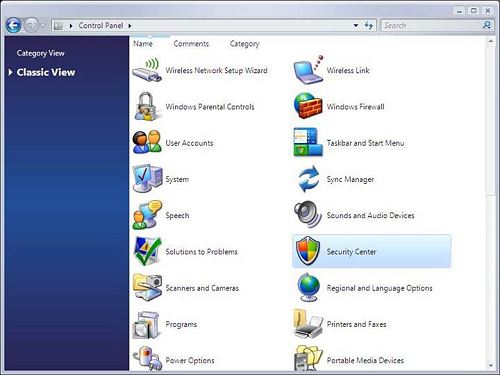Sort items by the Category column header
Screen dimensions: 500x375
(244, 44)
